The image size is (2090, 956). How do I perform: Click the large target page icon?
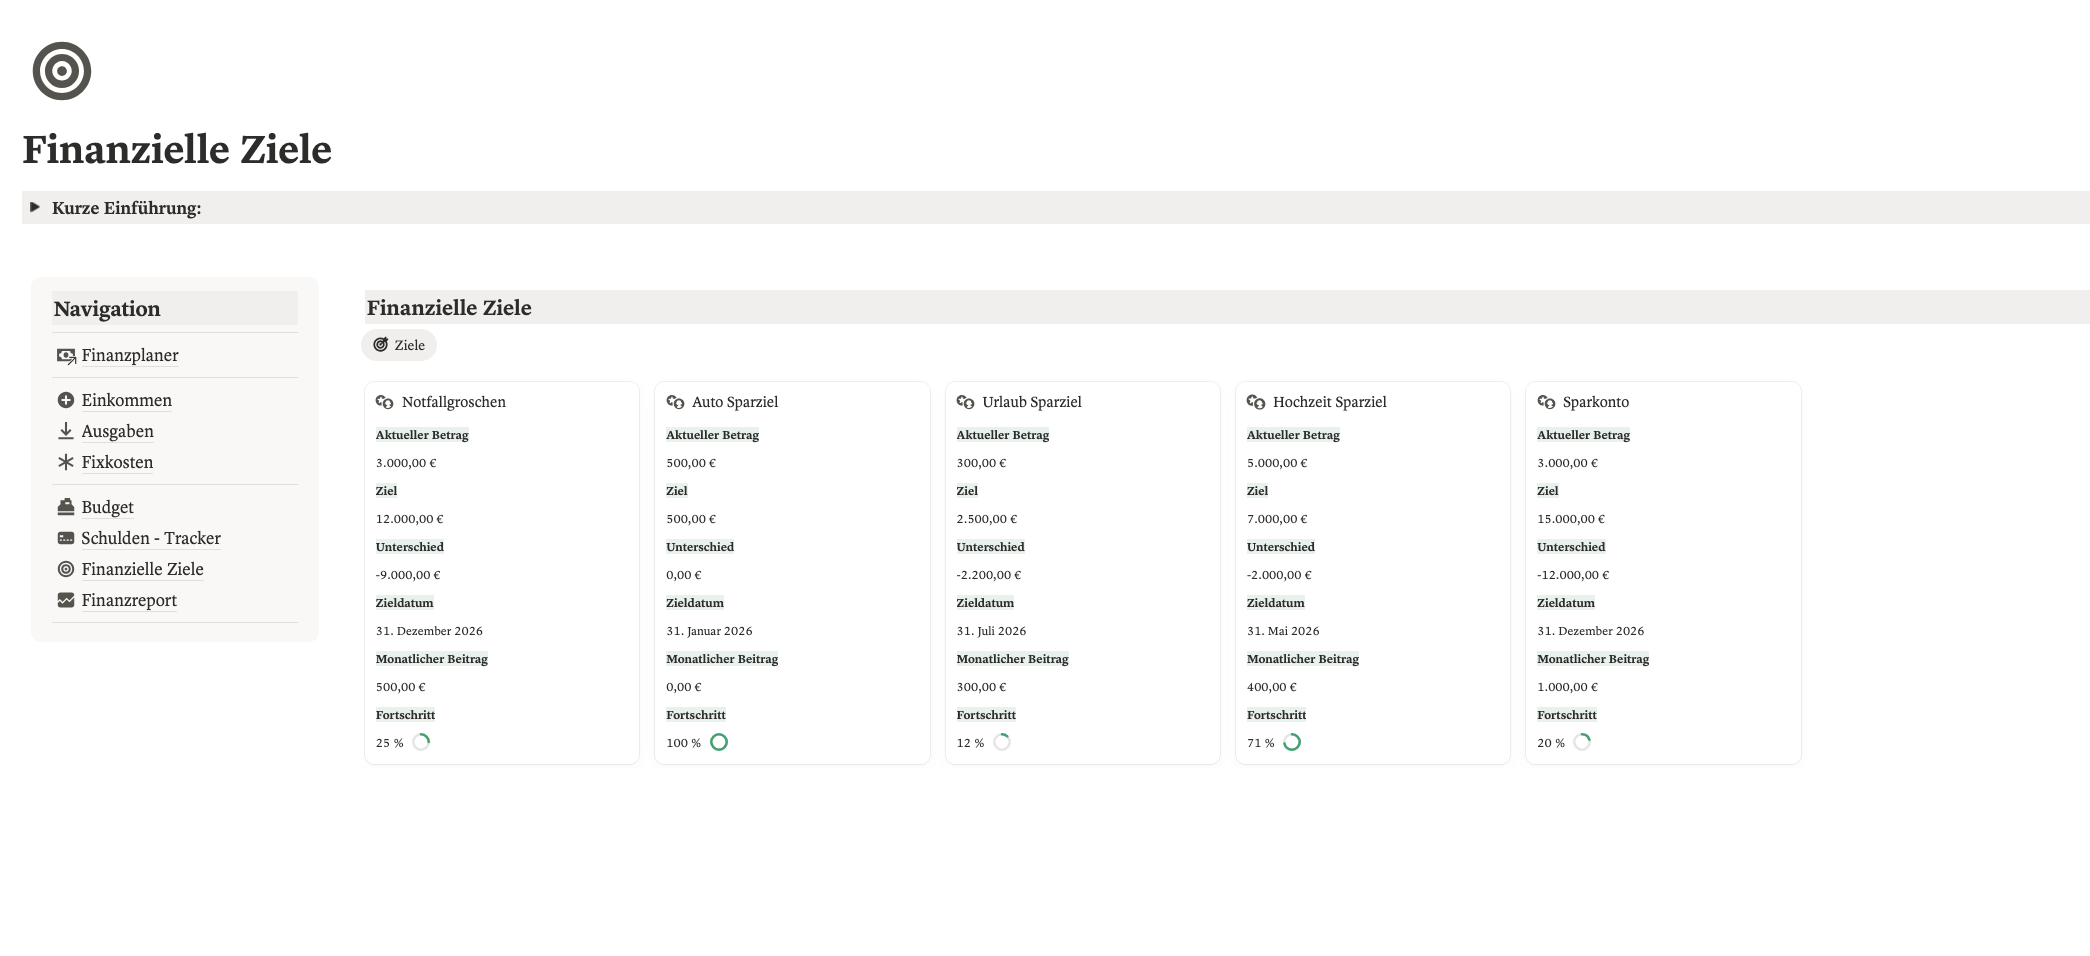click(62, 71)
